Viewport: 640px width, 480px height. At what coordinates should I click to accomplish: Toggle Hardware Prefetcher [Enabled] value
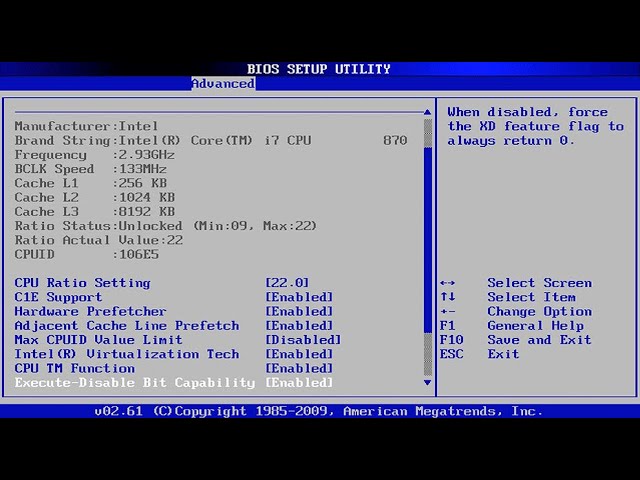(299, 311)
